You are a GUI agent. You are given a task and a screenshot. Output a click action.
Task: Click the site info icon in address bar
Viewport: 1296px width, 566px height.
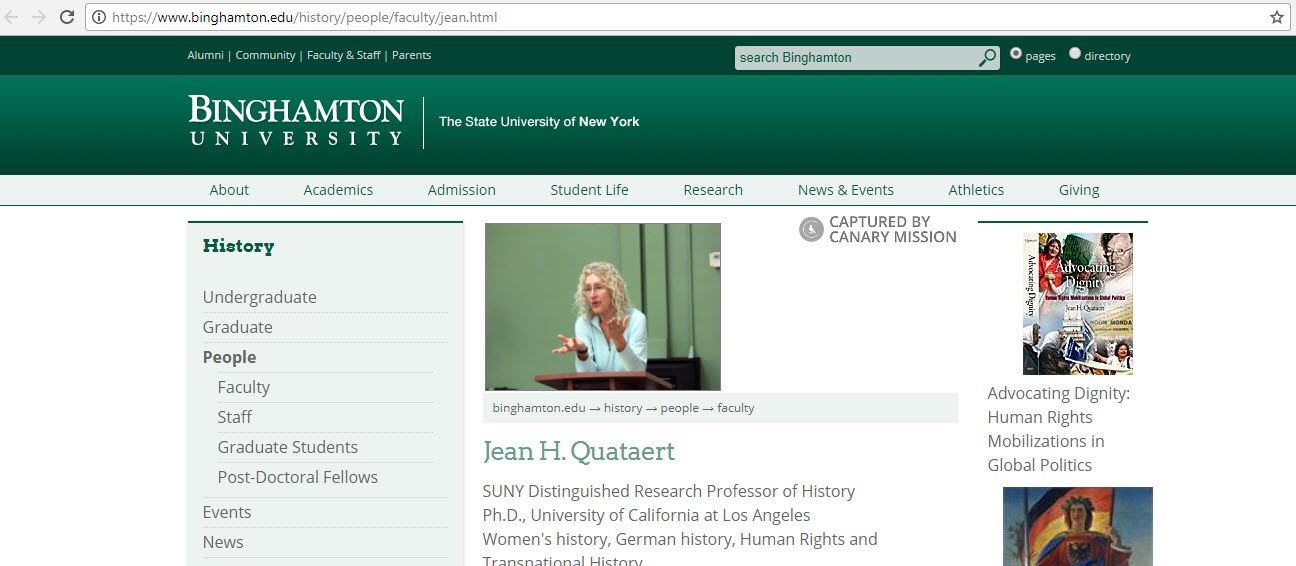[x=99, y=17]
